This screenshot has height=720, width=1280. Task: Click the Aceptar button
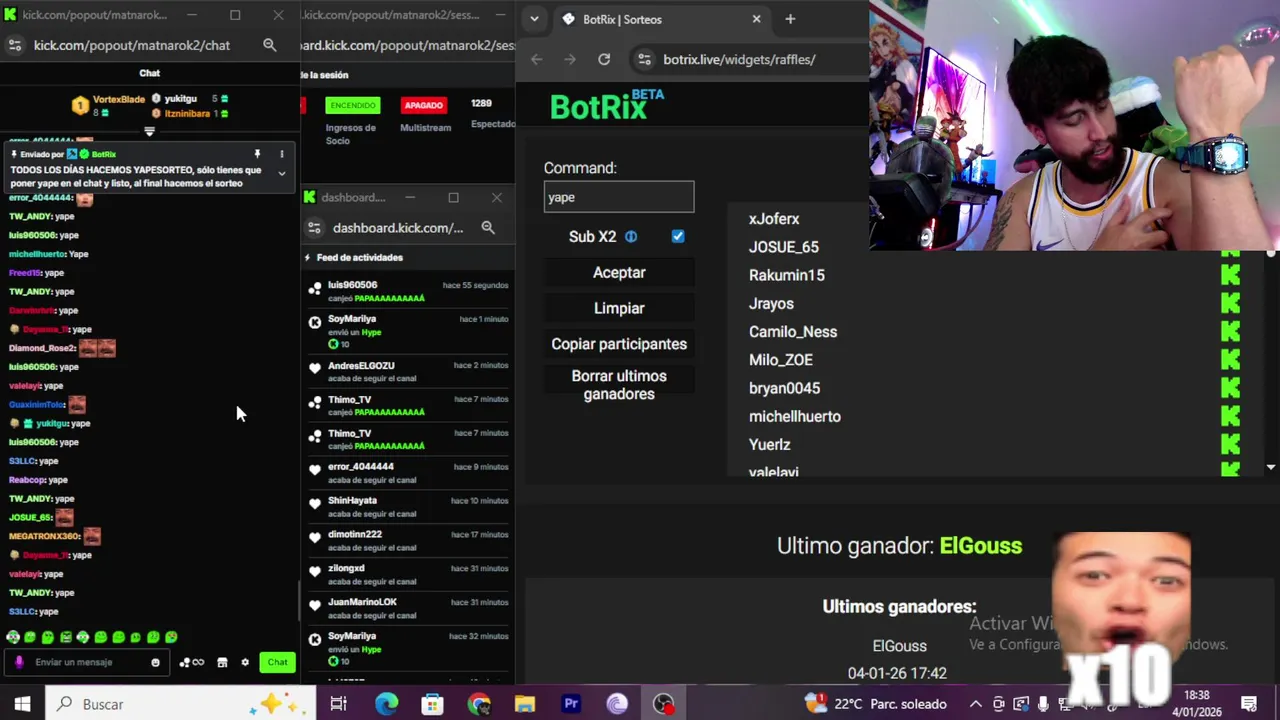tap(619, 273)
